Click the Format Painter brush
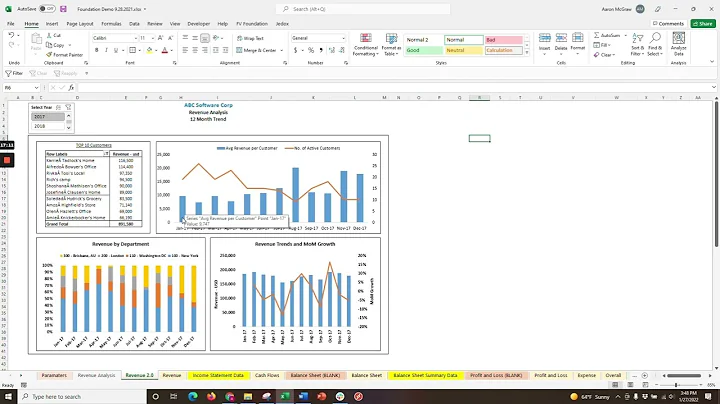Viewport: 720px width, 404px height. tap(49, 55)
